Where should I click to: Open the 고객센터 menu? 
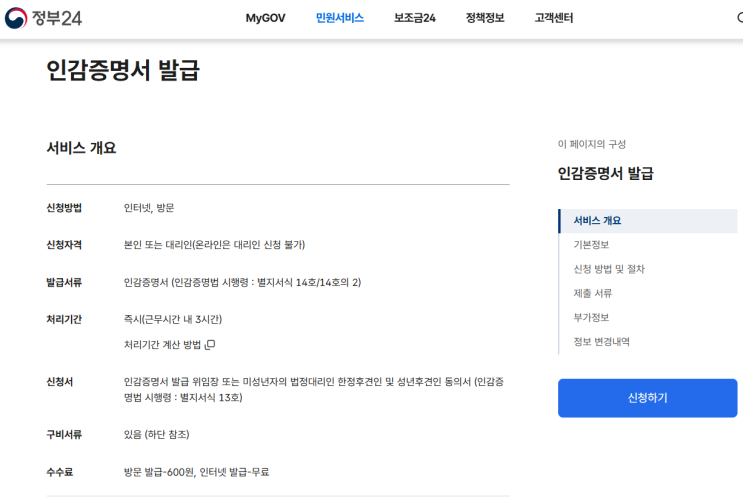click(554, 18)
